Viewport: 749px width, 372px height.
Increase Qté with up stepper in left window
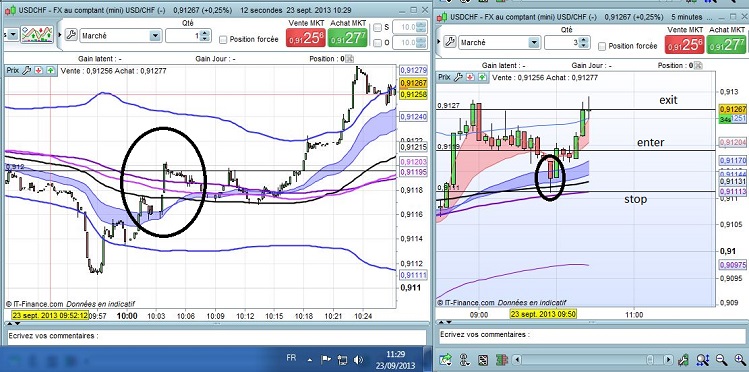pos(205,32)
